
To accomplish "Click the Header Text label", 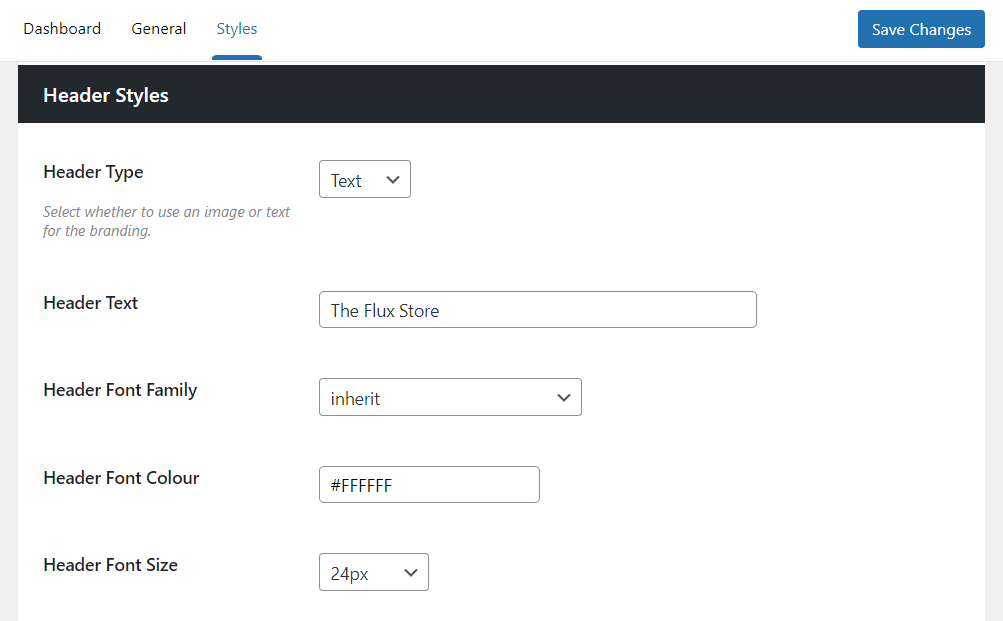I will click(x=91, y=303).
